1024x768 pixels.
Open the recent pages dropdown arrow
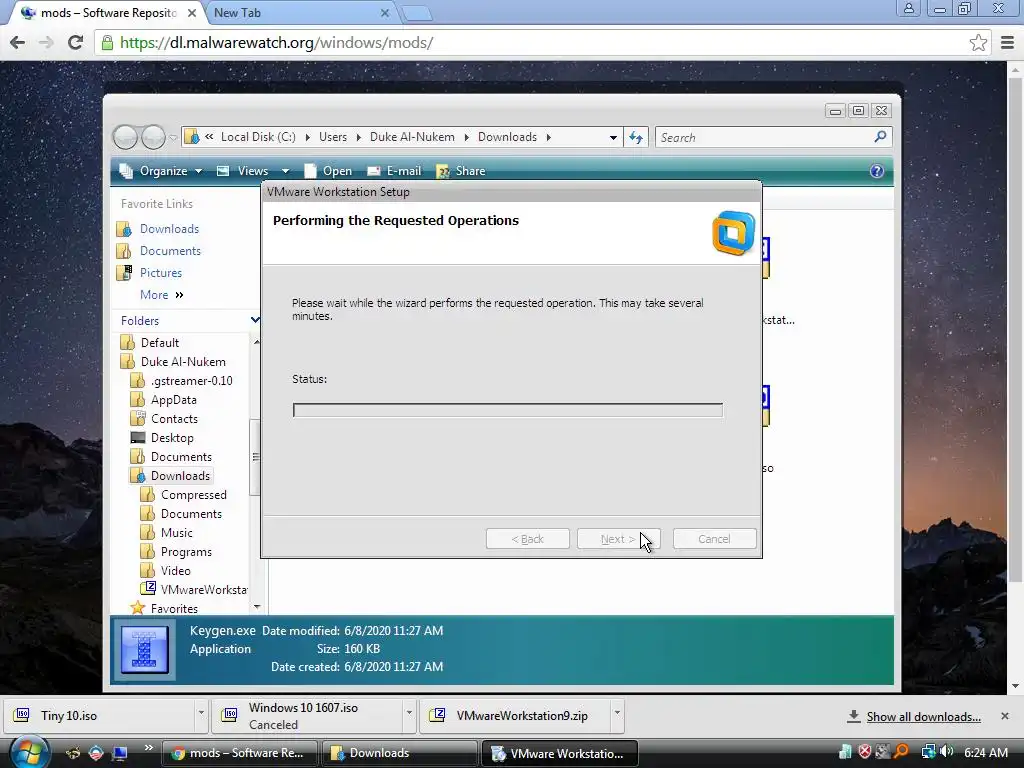pos(172,138)
